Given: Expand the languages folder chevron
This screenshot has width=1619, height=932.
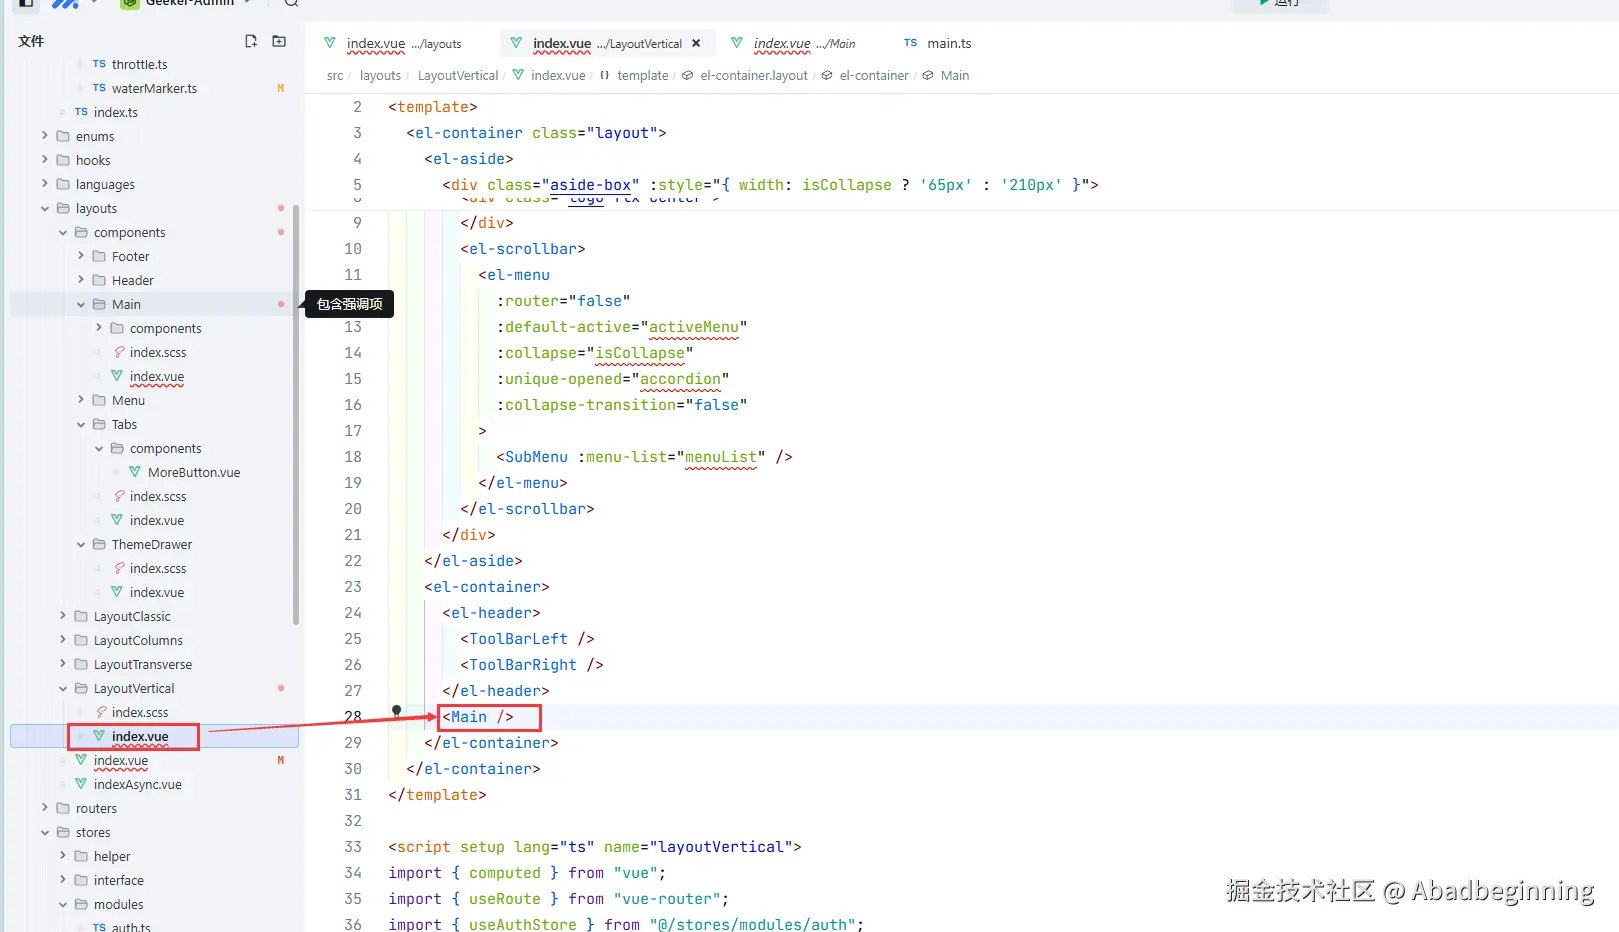Looking at the screenshot, I should pyautogui.click(x=45, y=183).
